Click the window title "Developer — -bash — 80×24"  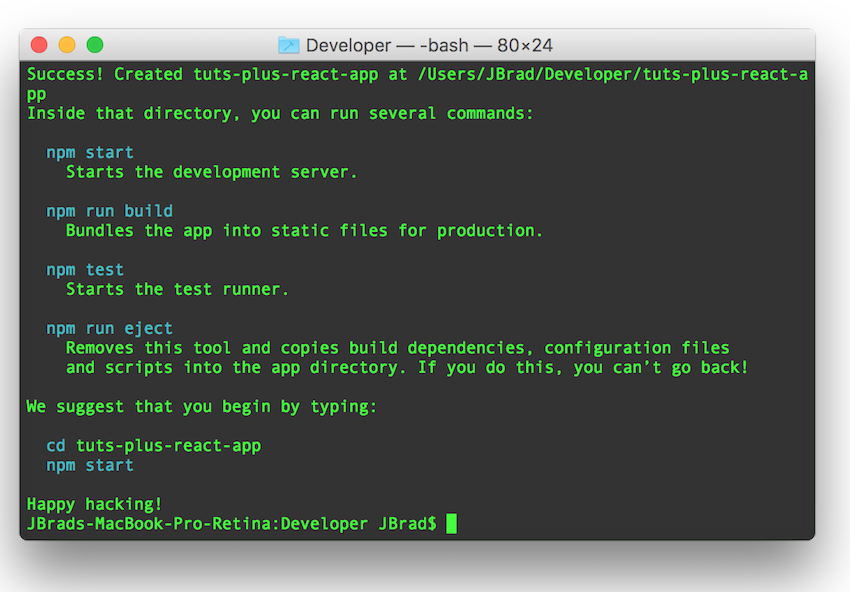coord(429,46)
